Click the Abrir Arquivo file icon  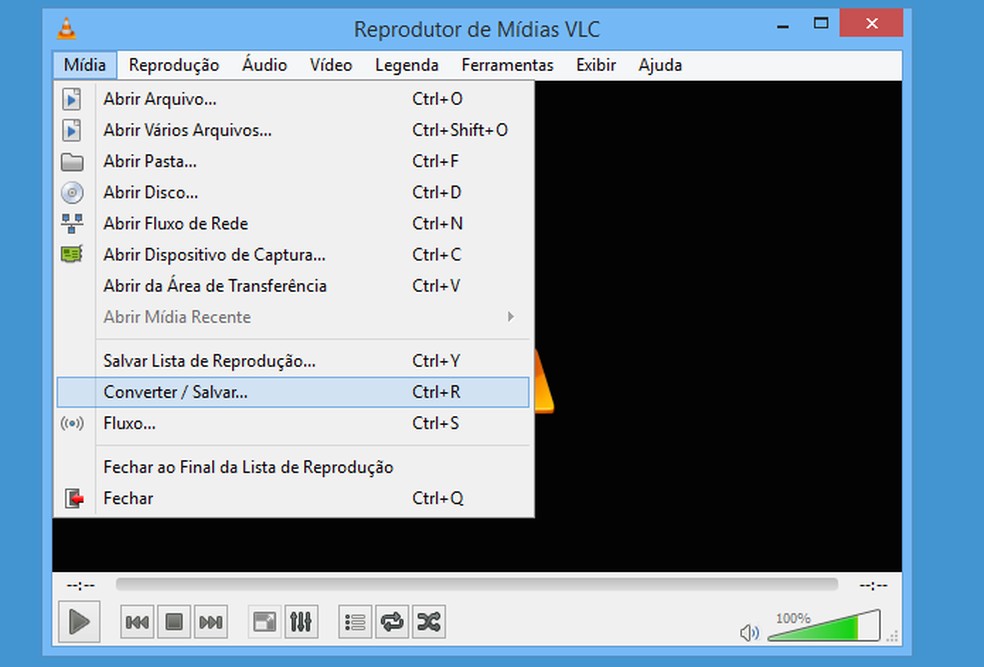coord(72,99)
